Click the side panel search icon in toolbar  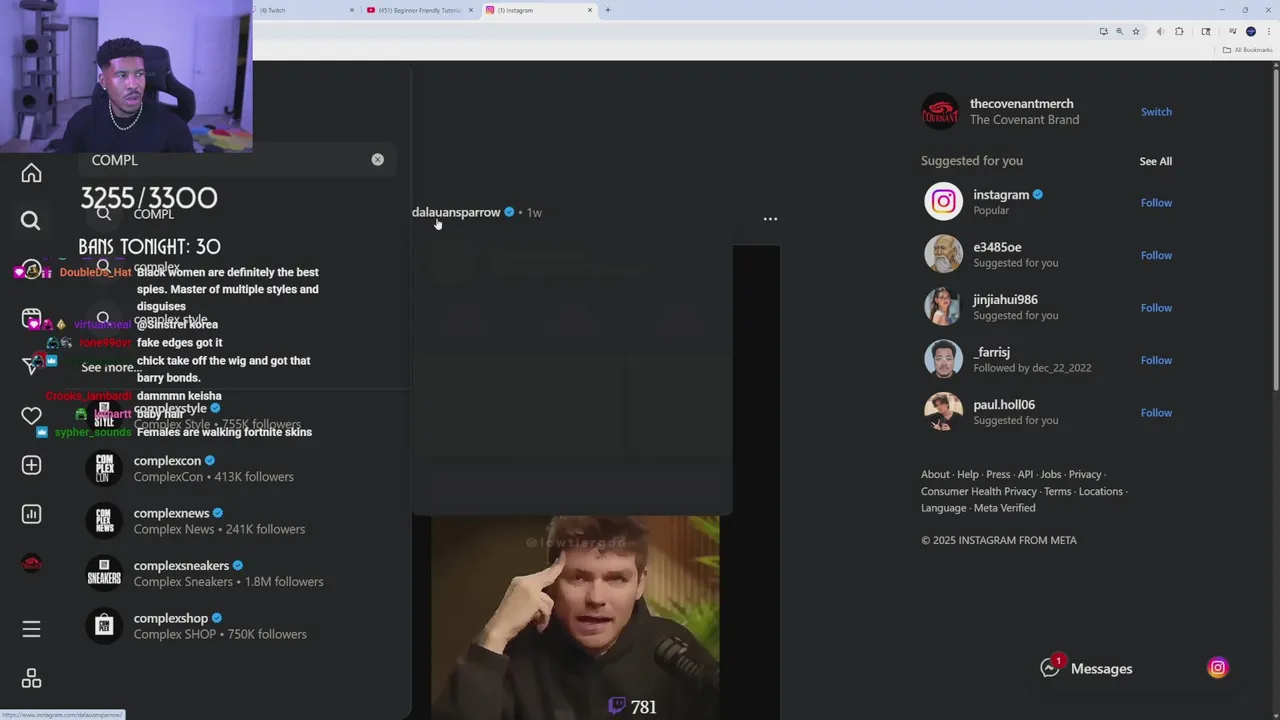pyautogui.click(x=1206, y=32)
